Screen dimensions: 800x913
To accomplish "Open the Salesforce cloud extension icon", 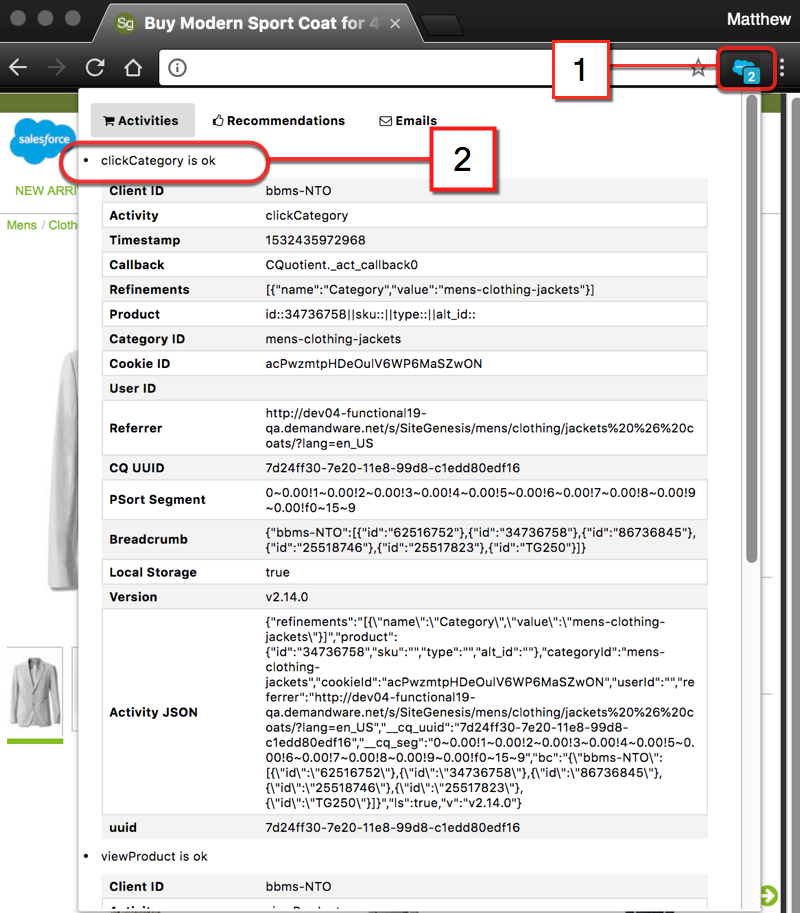I will coord(746,70).
